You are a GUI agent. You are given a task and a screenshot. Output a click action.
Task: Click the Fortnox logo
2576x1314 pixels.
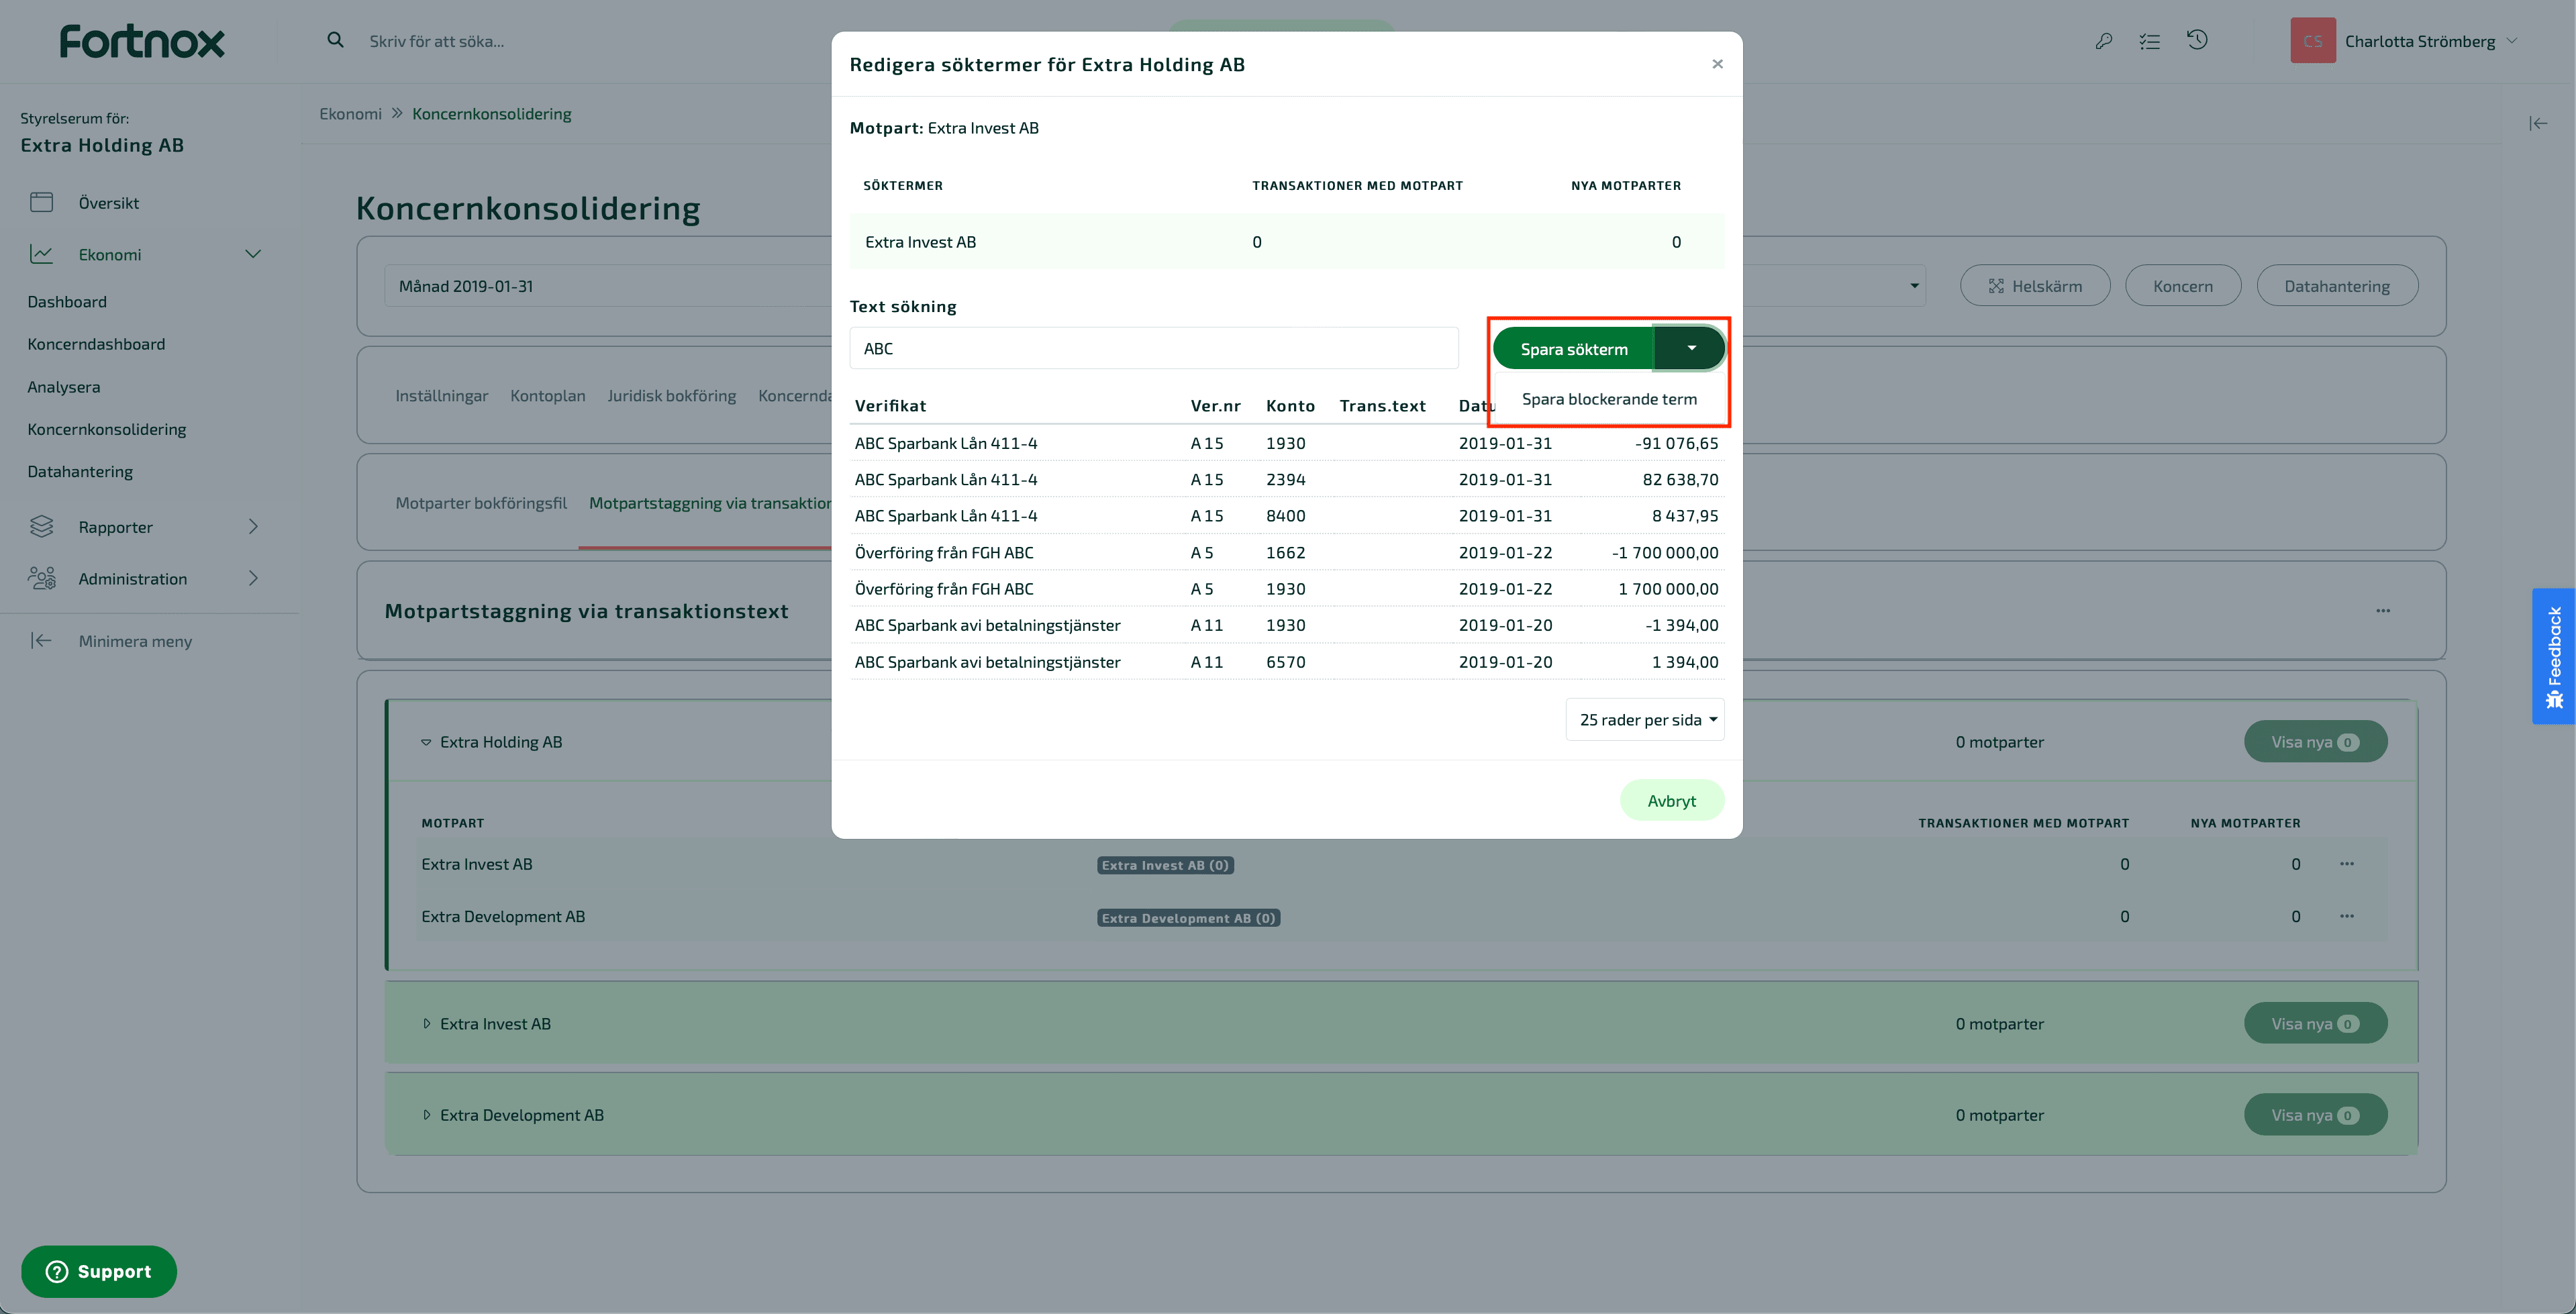pos(142,41)
